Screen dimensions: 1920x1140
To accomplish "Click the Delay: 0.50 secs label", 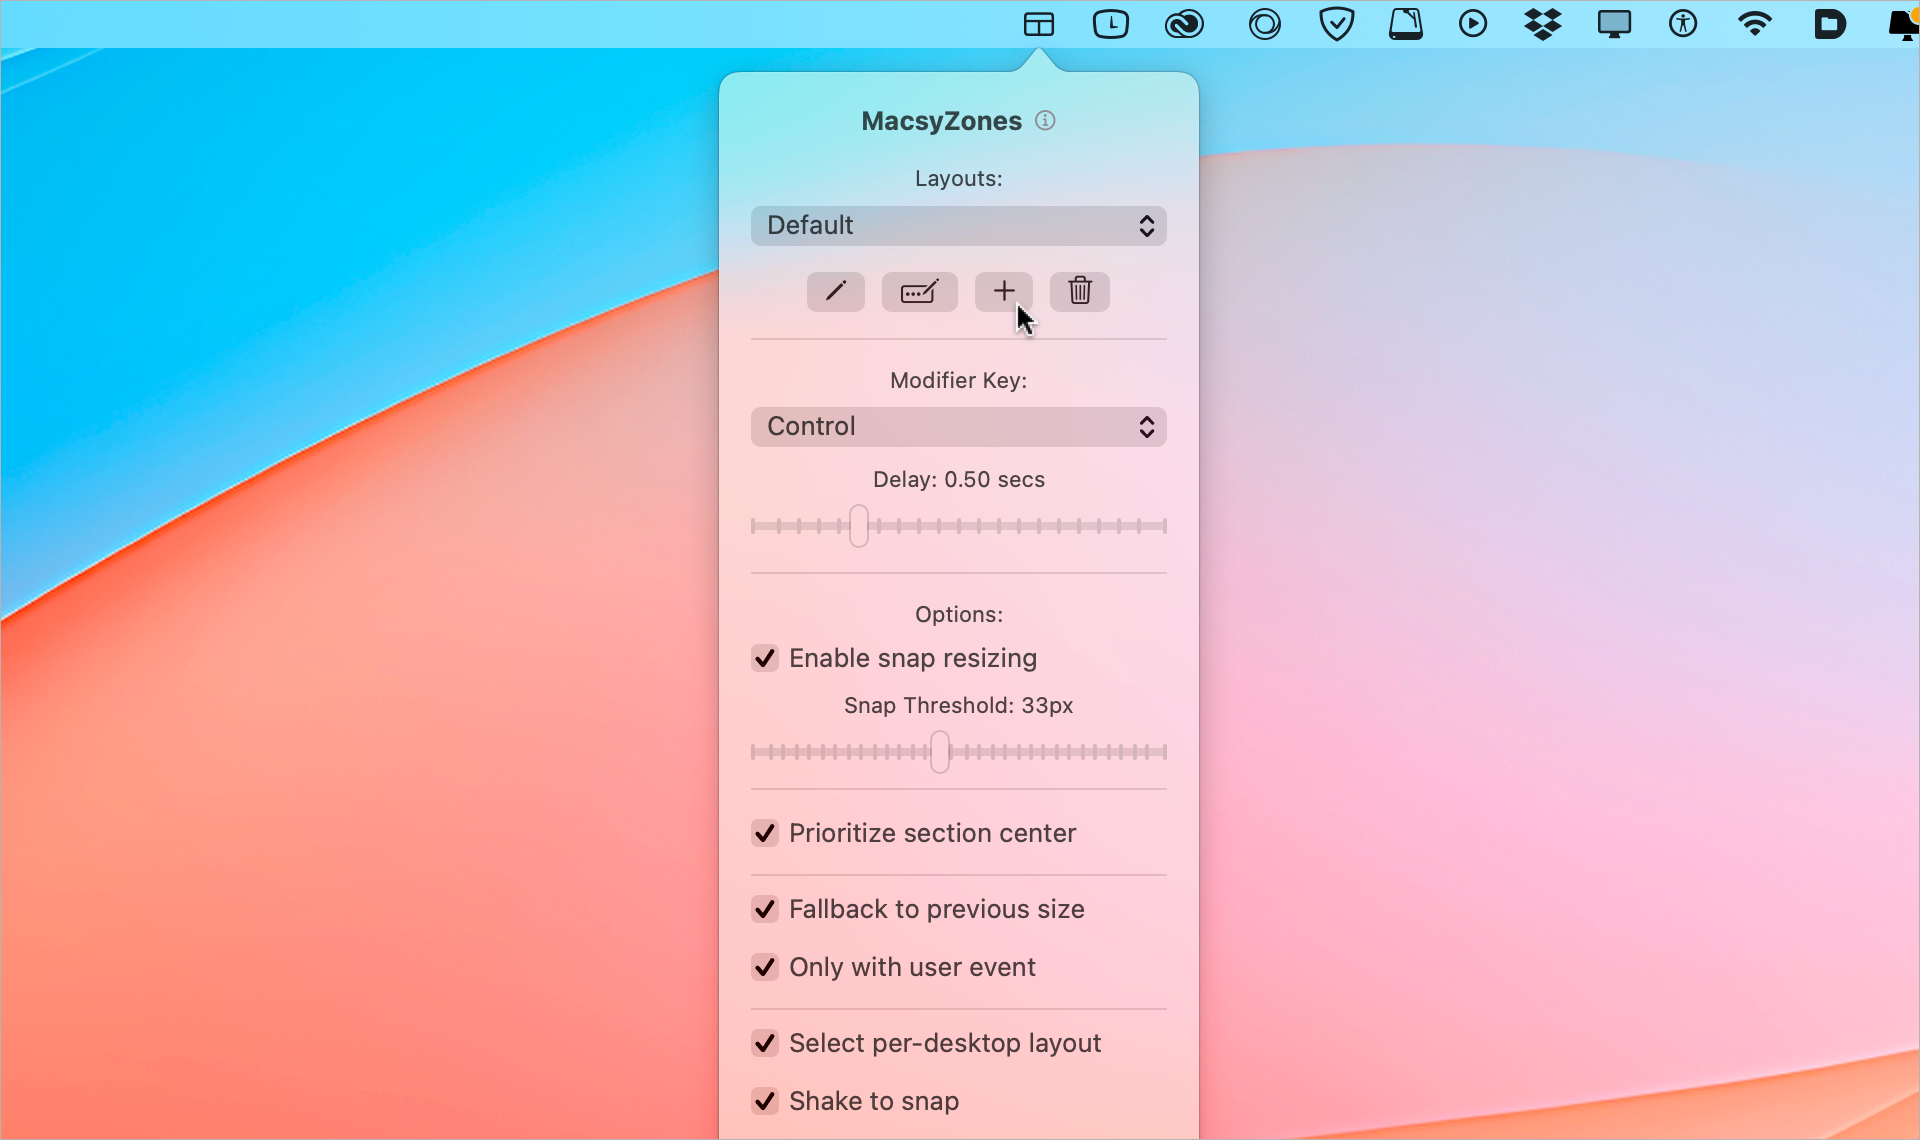I will (x=959, y=480).
